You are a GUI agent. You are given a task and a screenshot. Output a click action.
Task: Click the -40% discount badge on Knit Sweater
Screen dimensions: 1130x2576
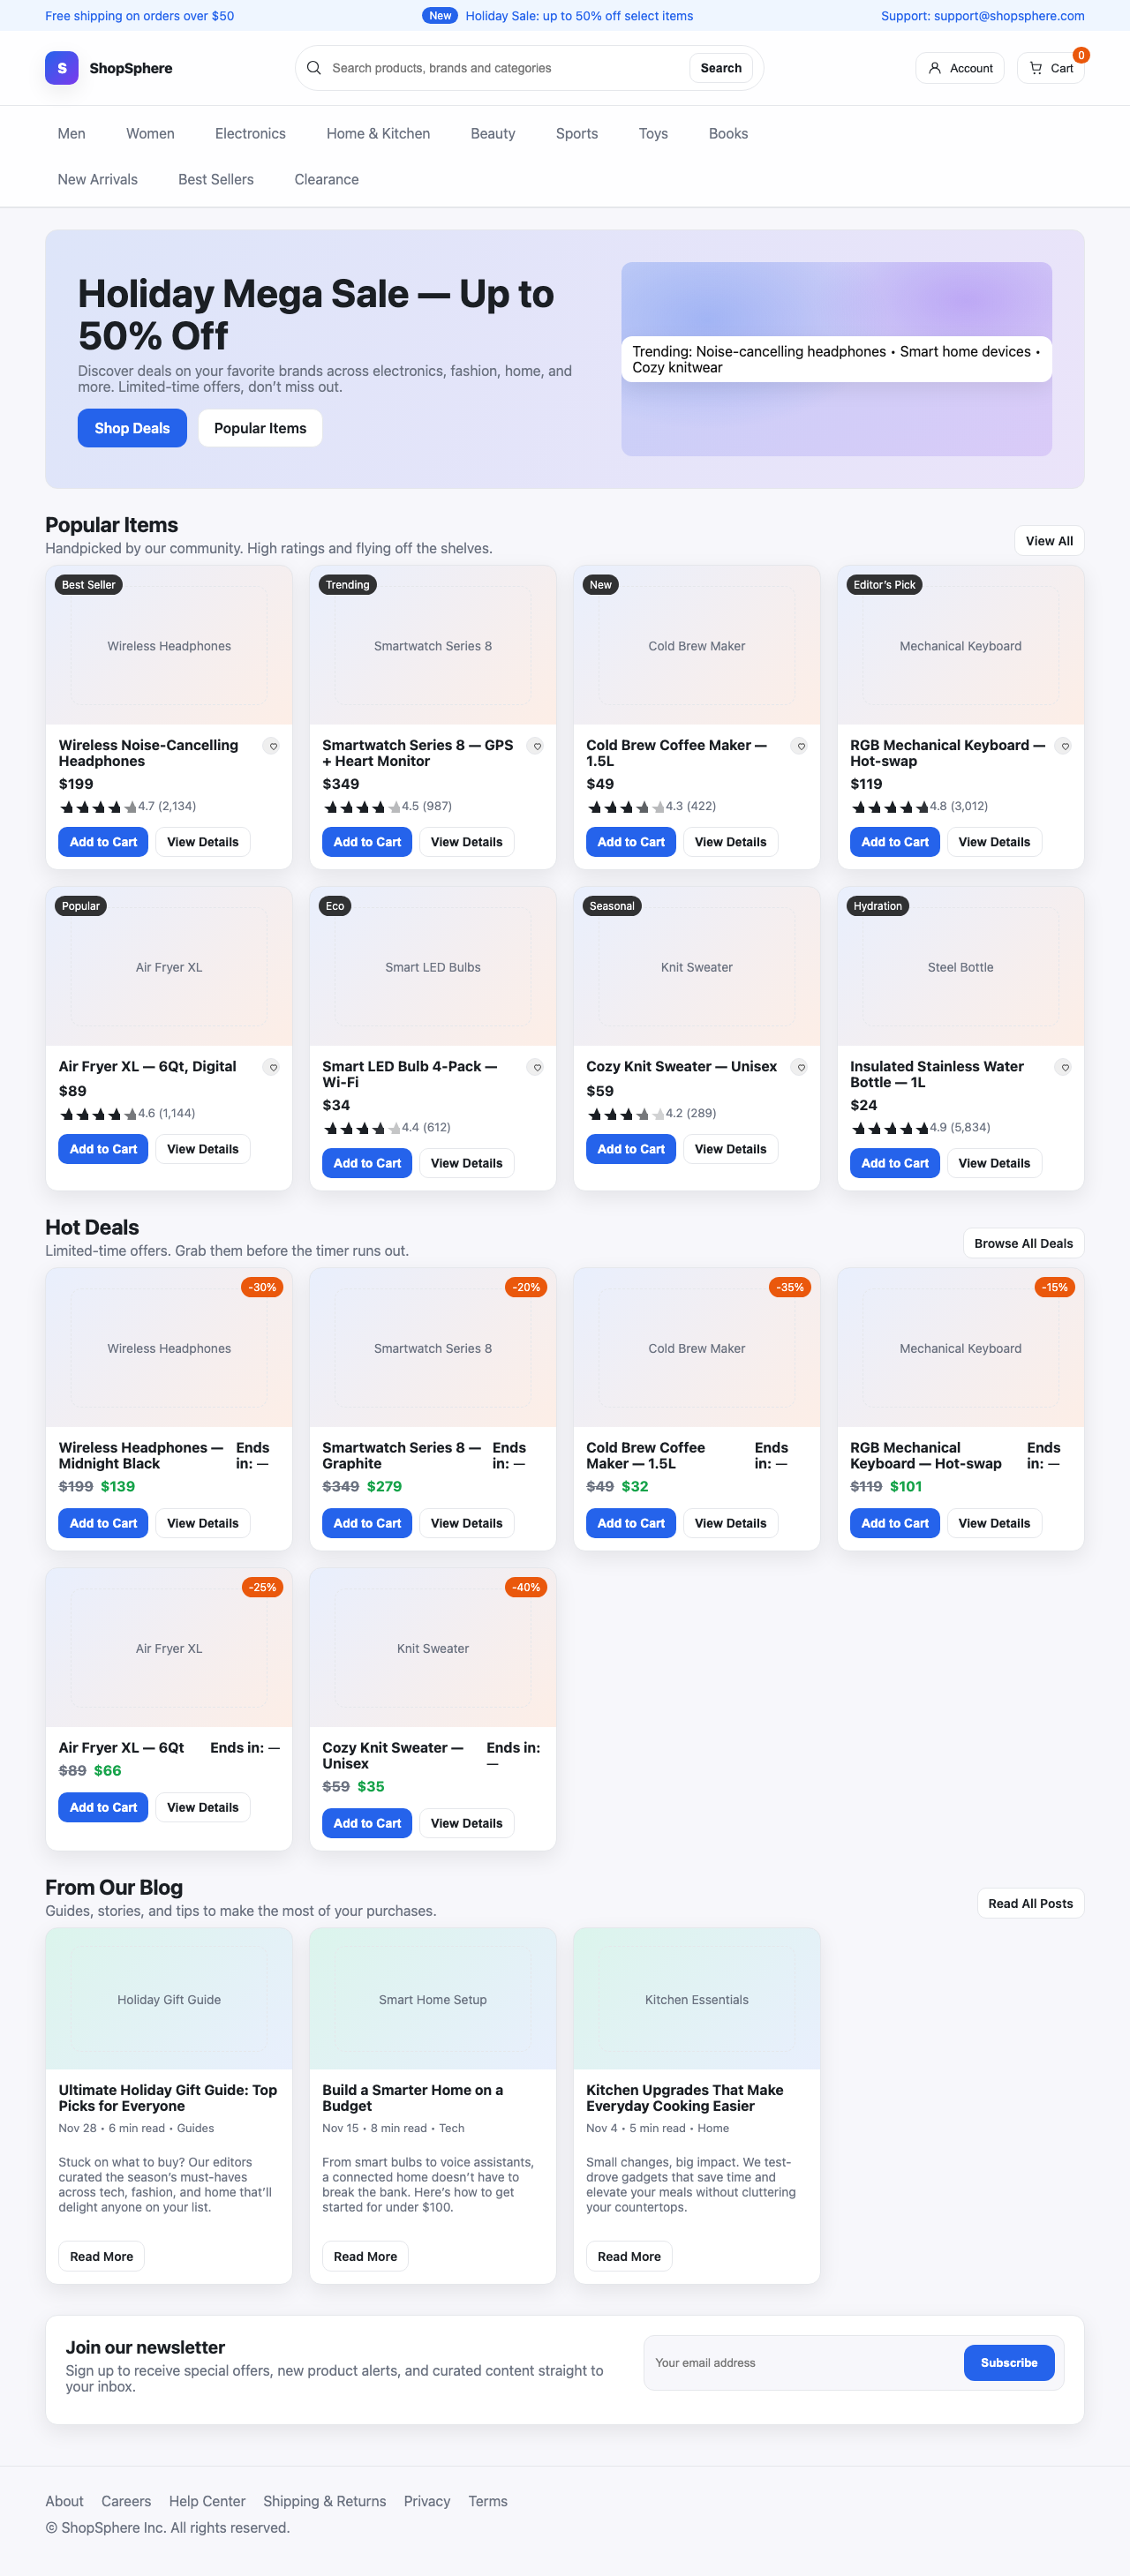click(524, 1587)
